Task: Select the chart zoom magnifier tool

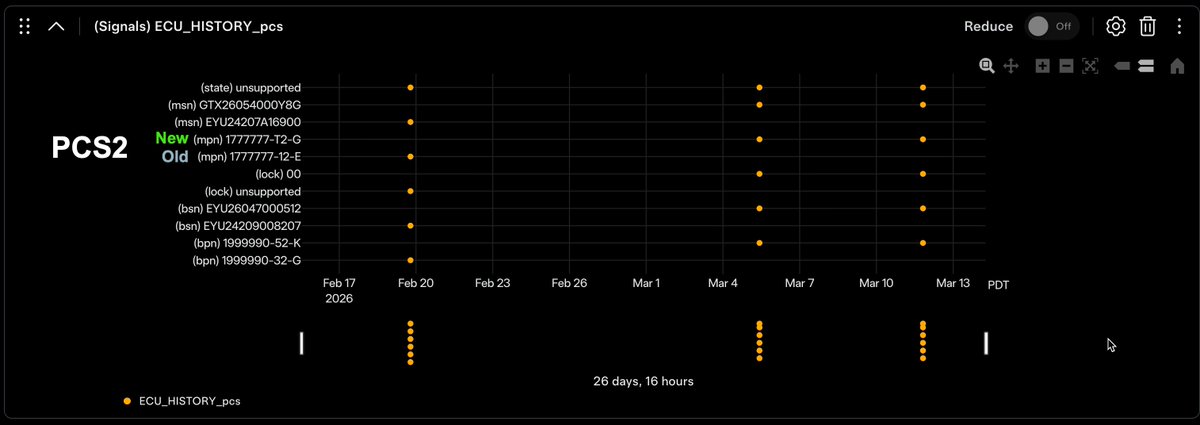Action: pyautogui.click(x=987, y=66)
